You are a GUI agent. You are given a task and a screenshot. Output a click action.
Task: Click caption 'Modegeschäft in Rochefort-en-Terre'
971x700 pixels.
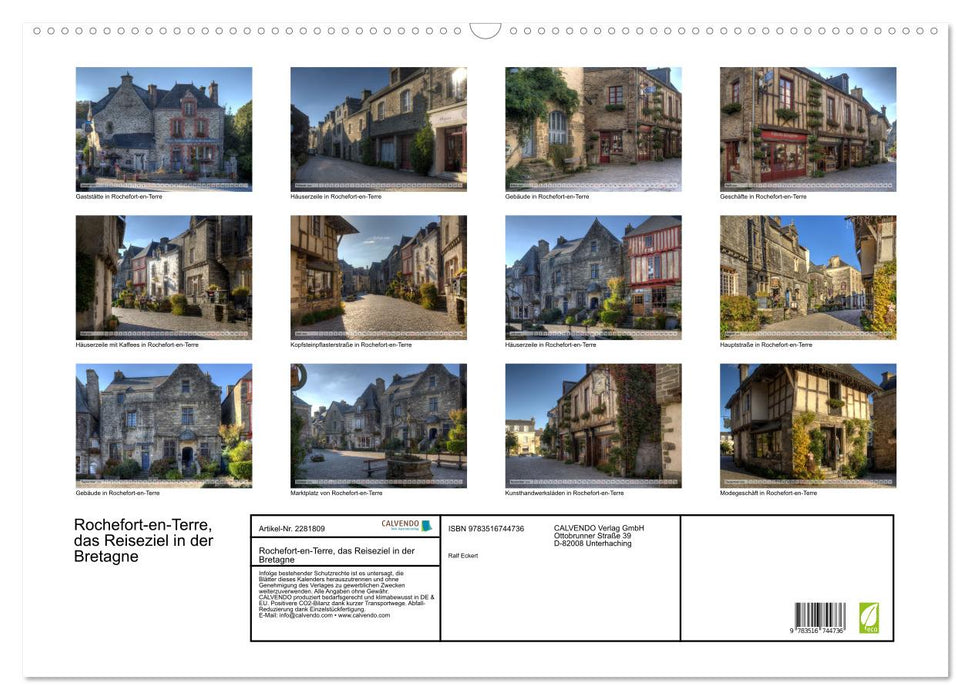click(769, 493)
